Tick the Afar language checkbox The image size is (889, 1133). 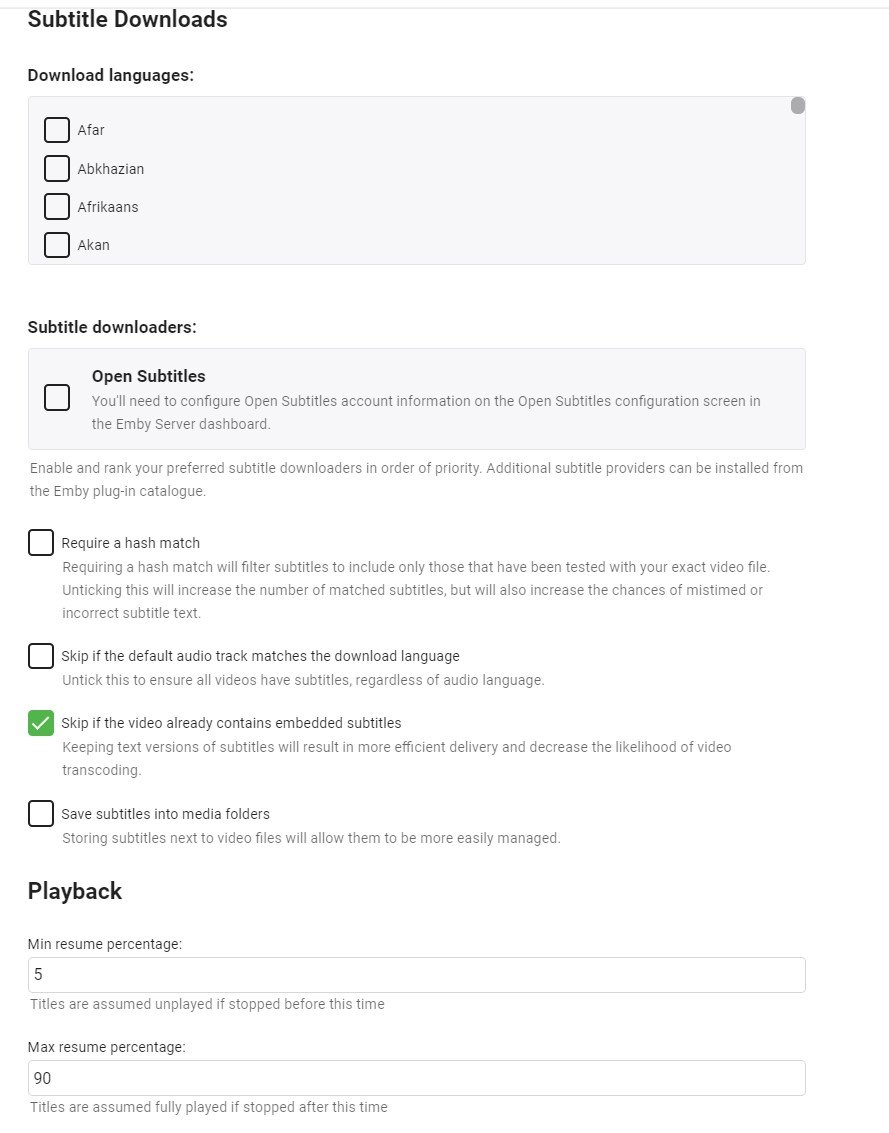coord(57,130)
